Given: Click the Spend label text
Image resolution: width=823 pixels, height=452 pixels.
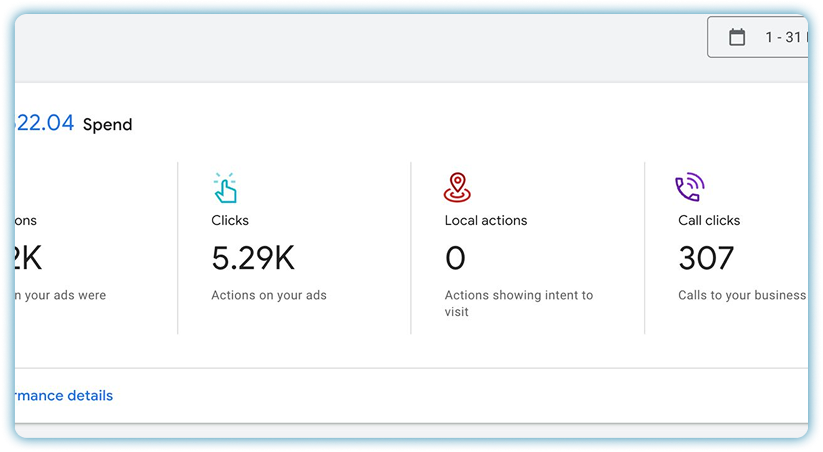Looking at the screenshot, I should [107, 125].
